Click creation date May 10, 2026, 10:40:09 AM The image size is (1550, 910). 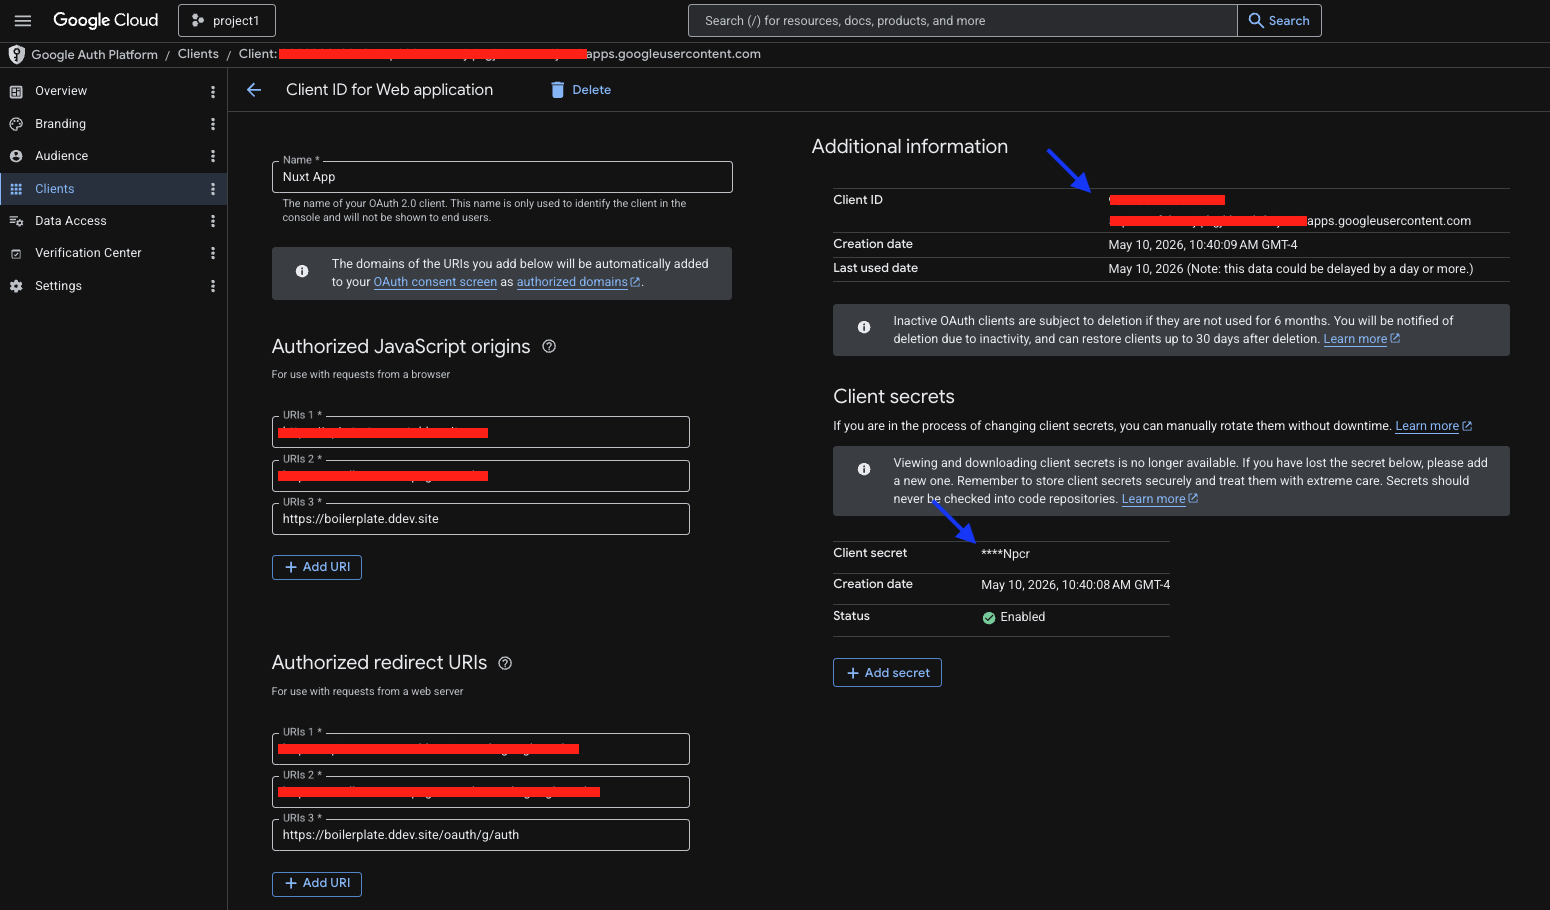pyautogui.click(x=1203, y=245)
